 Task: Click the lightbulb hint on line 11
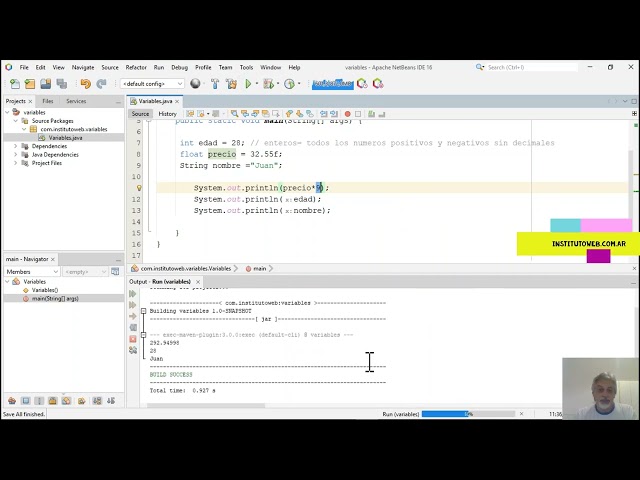[x=139, y=188]
